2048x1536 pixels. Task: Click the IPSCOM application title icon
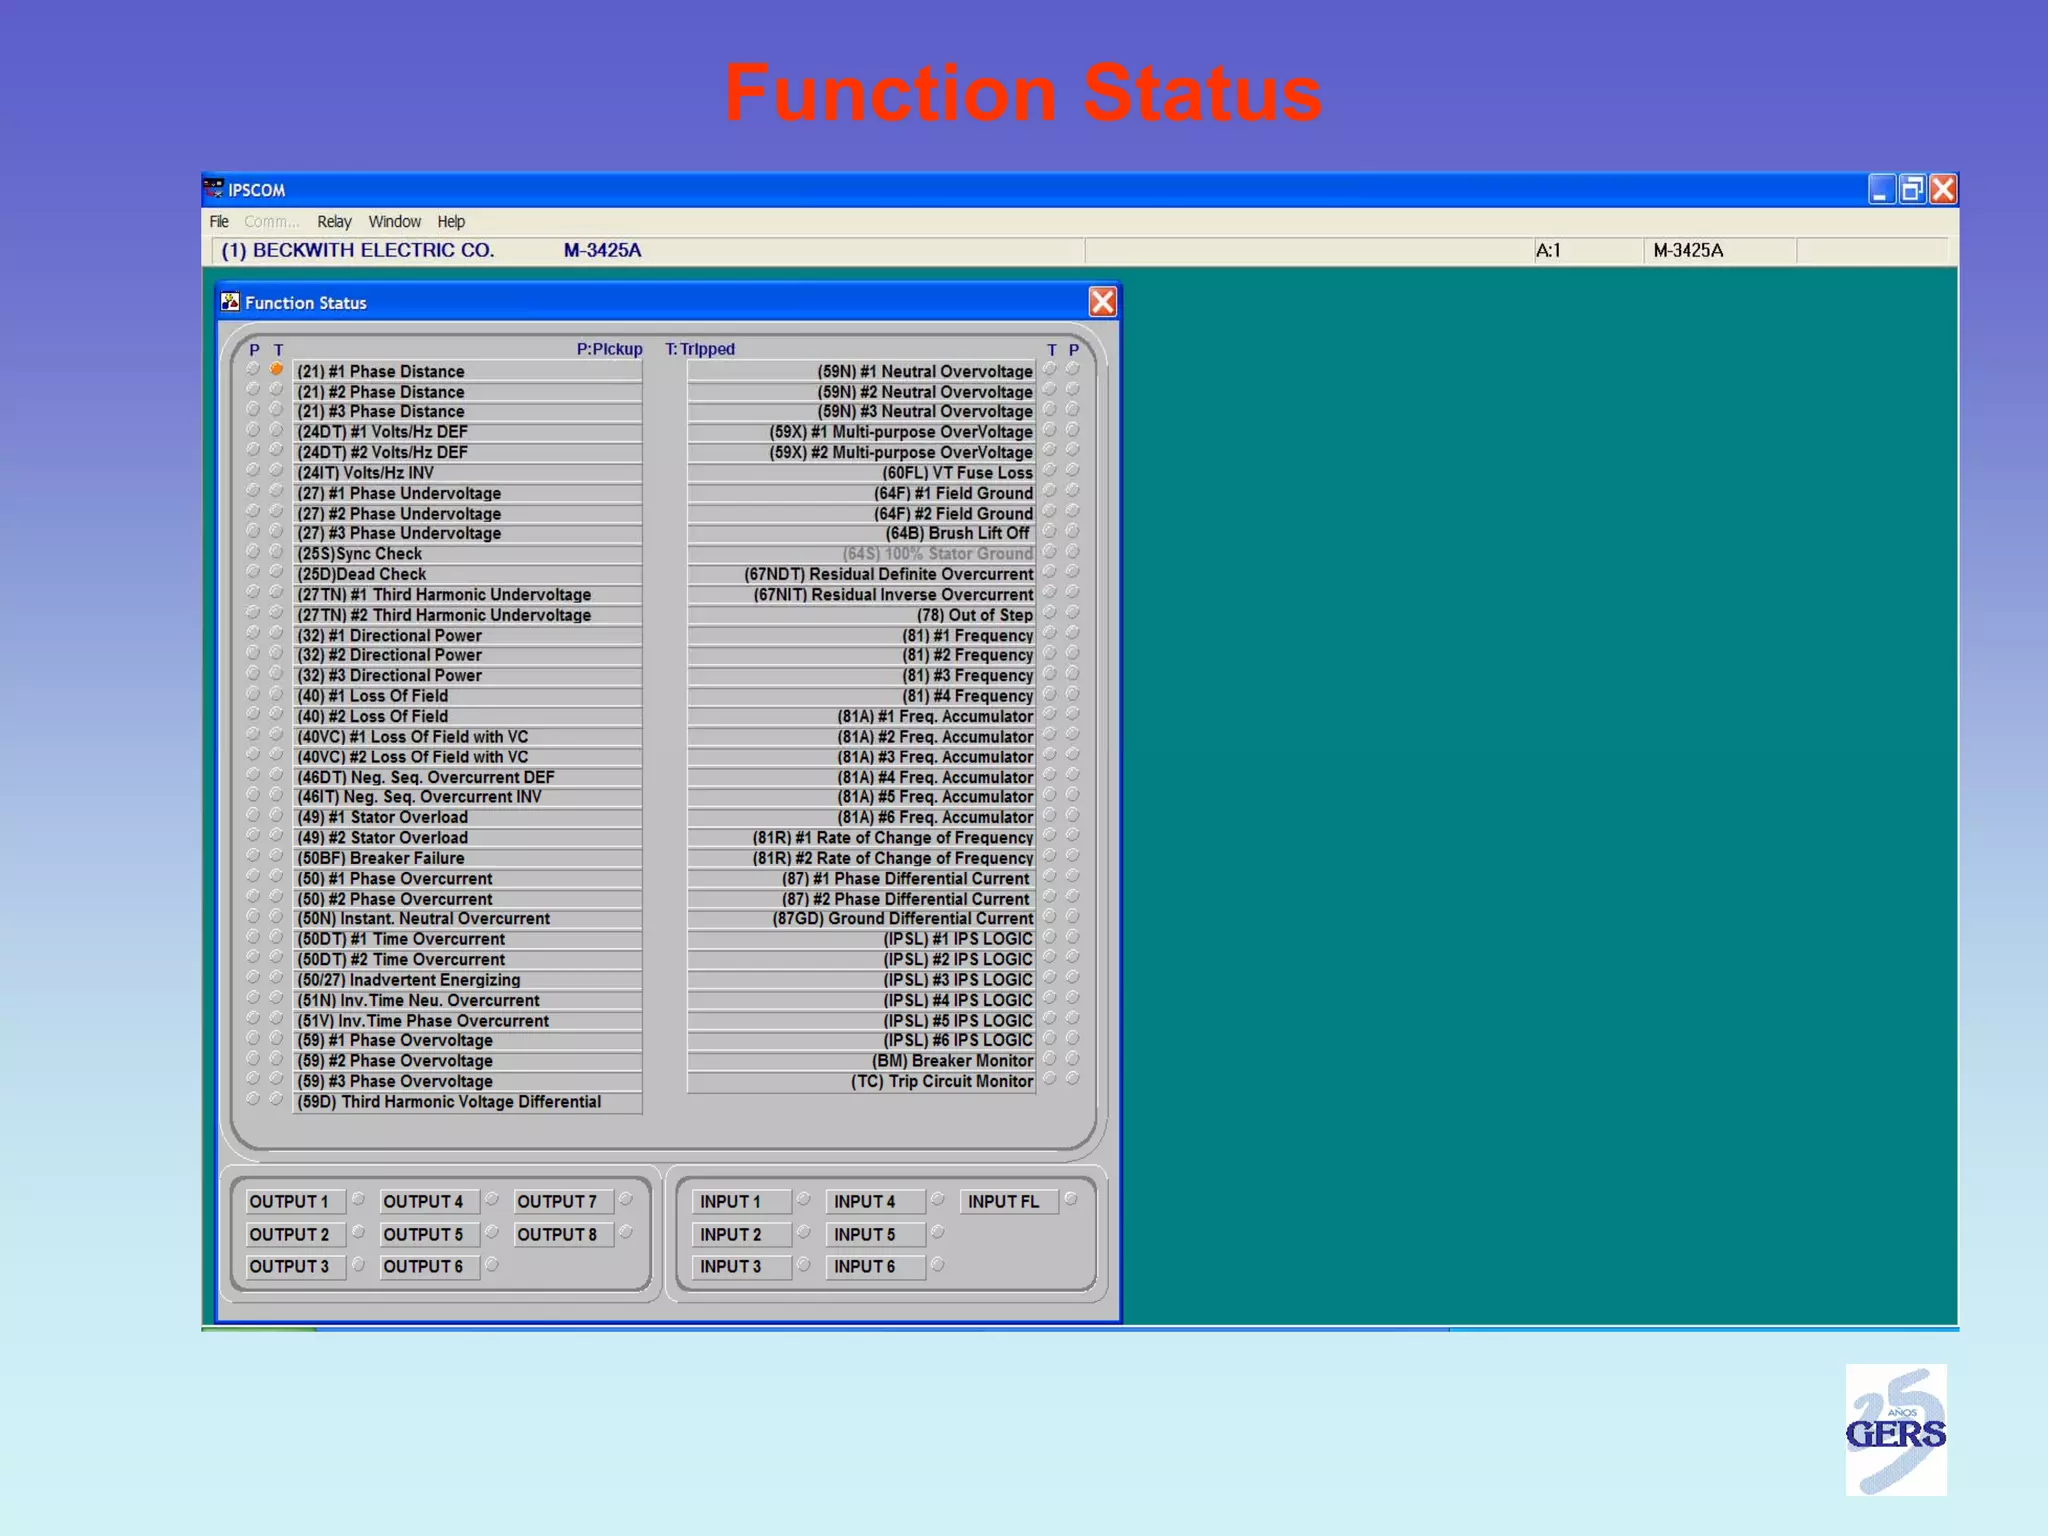pyautogui.click(x=213, y=189)
